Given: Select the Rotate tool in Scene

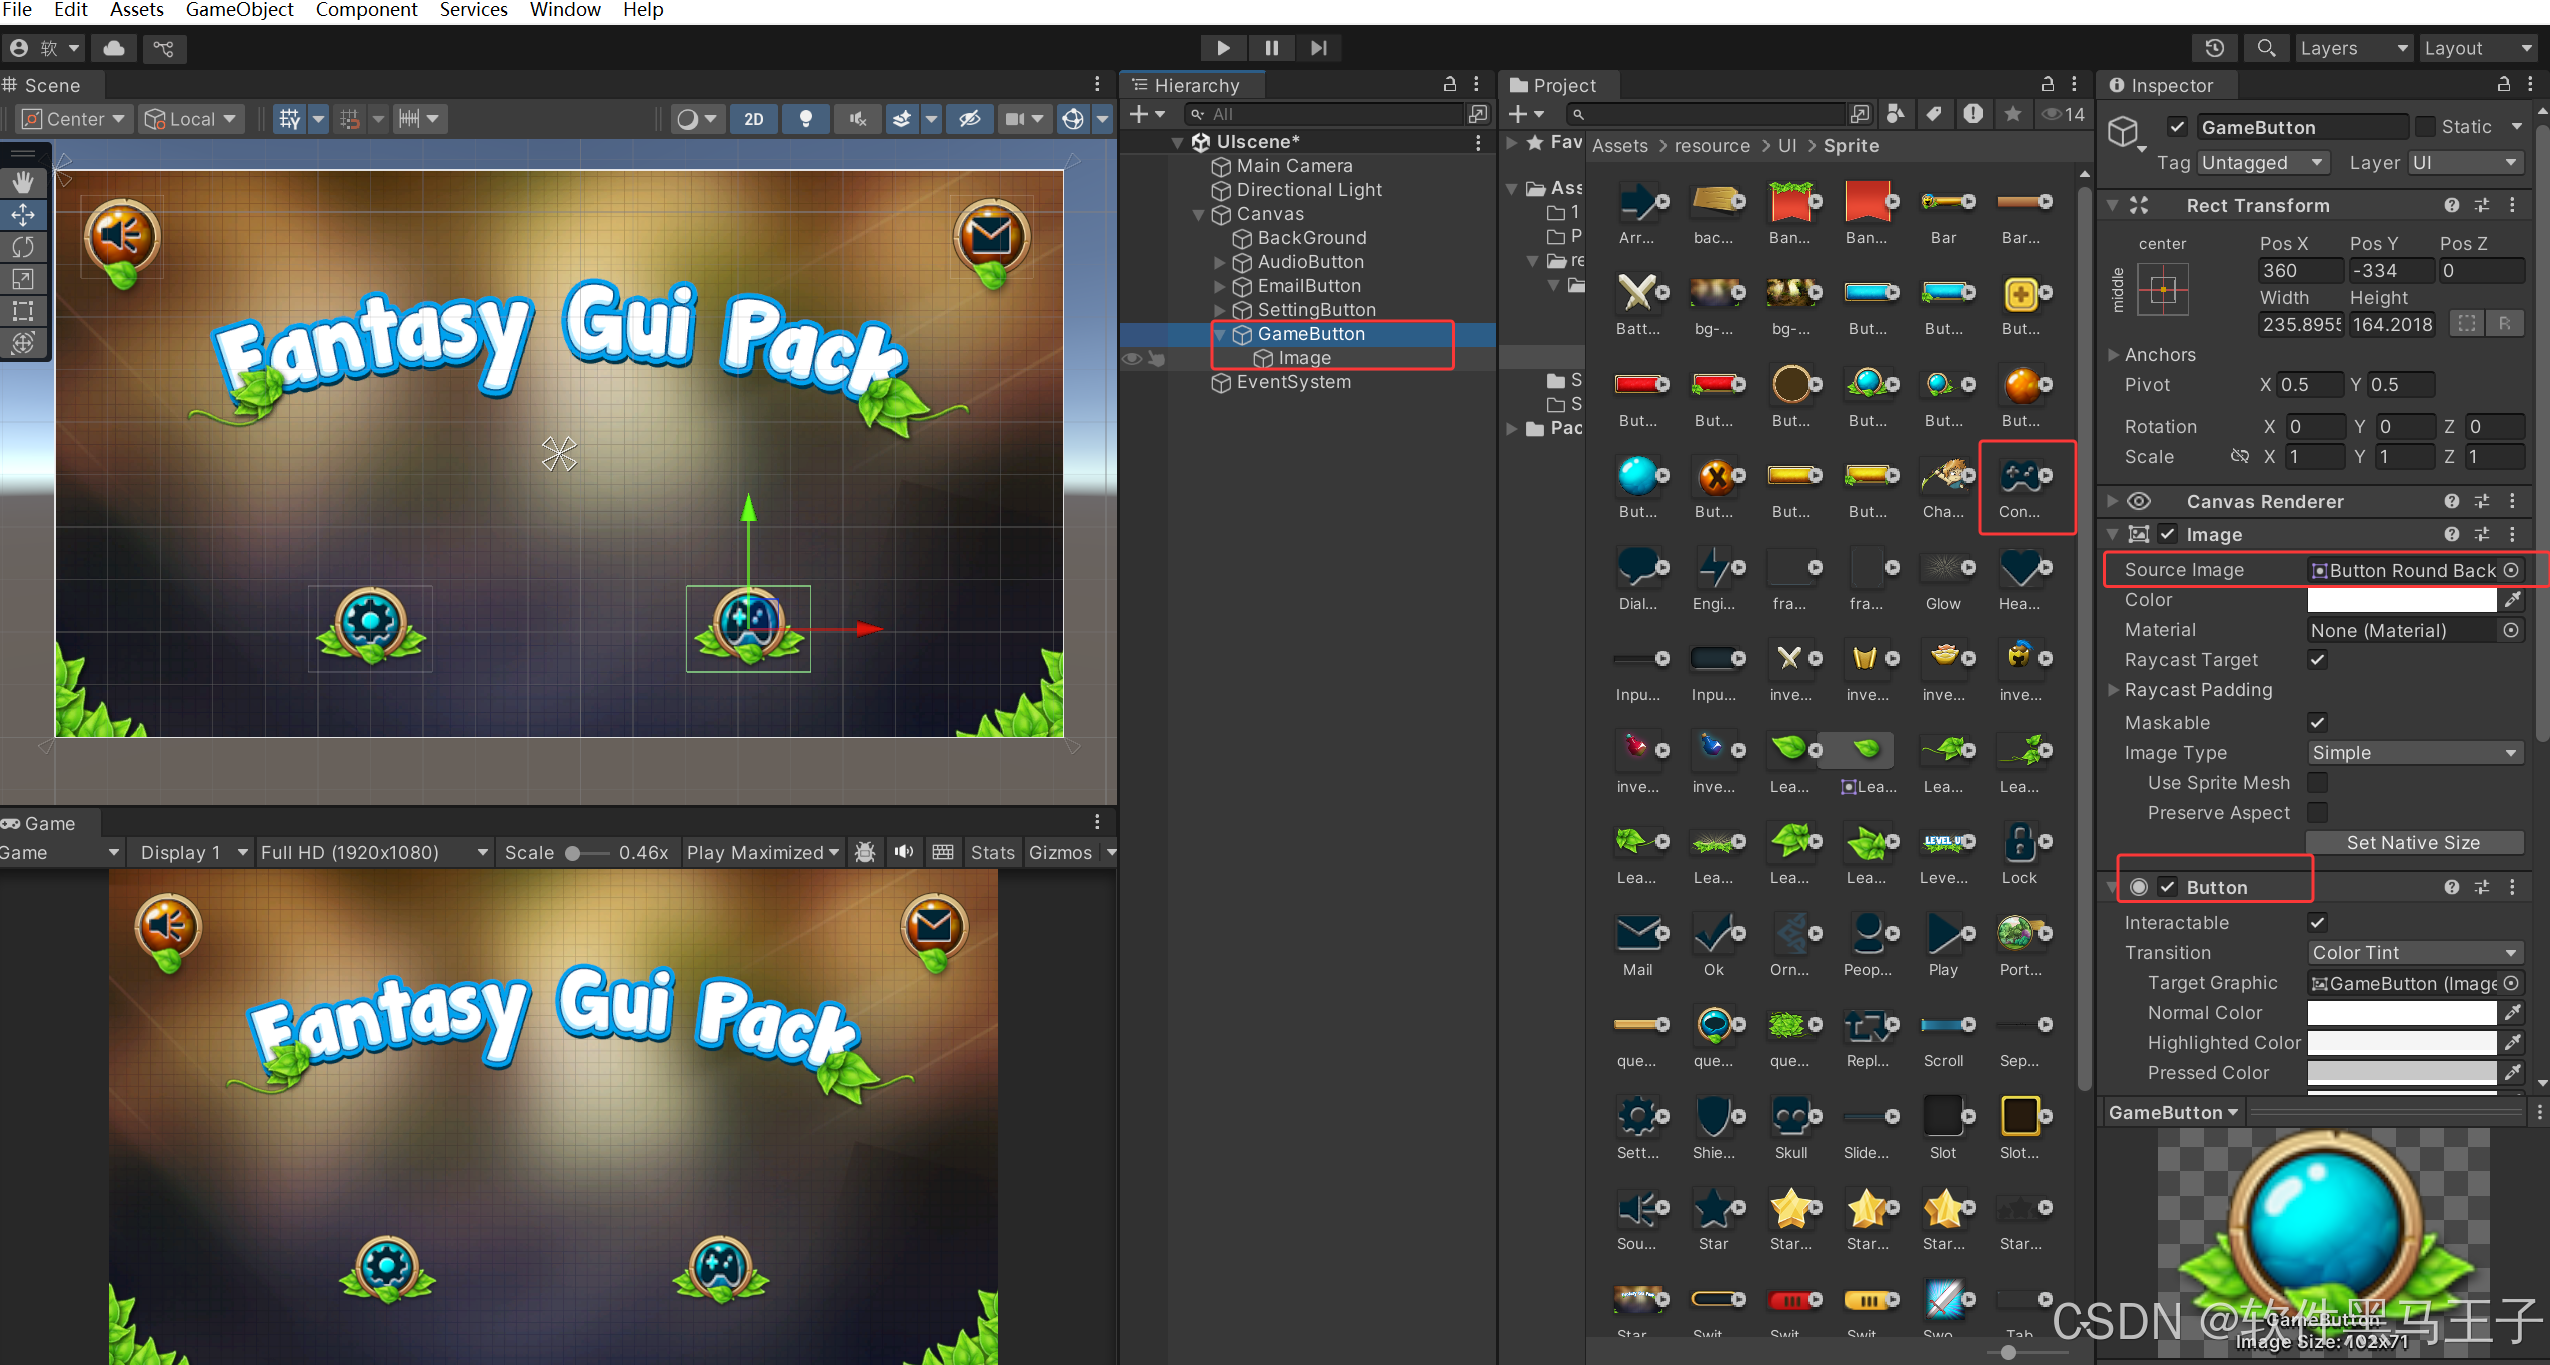Looking at the screenshot, I should [x=23, y=246].
